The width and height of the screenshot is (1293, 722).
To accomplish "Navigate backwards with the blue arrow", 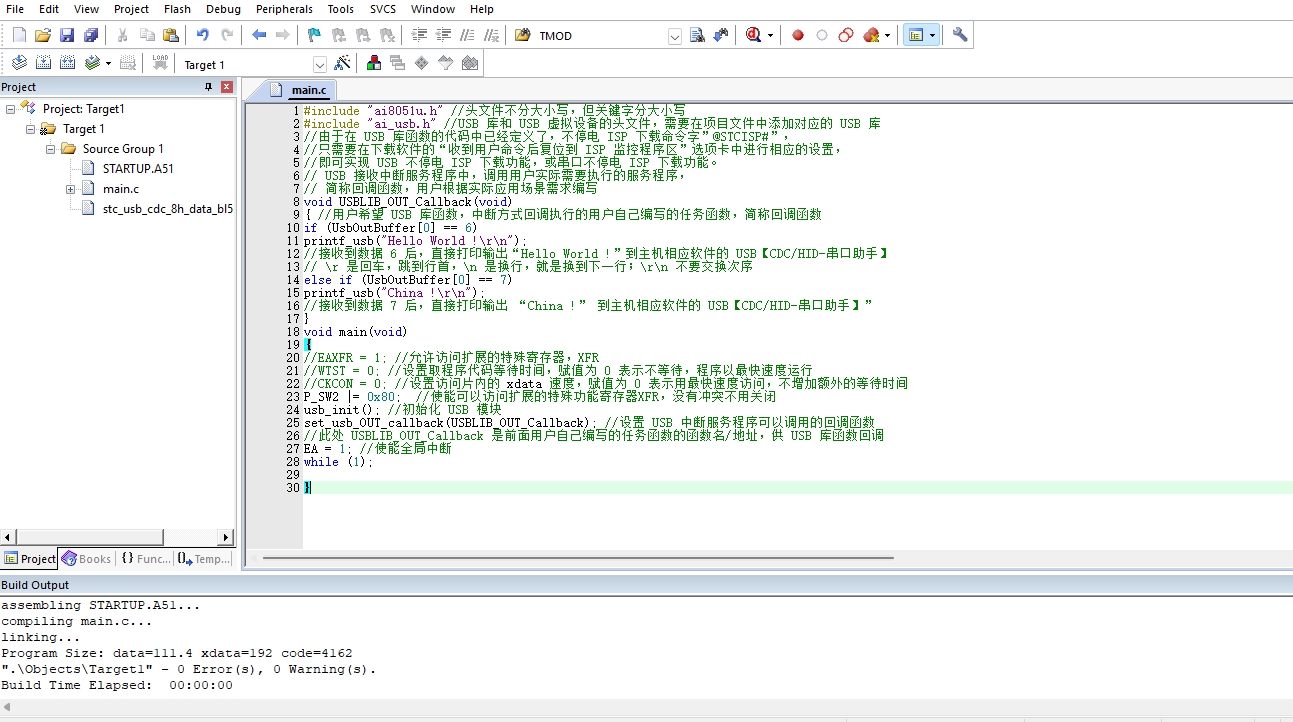I will 259,35.
